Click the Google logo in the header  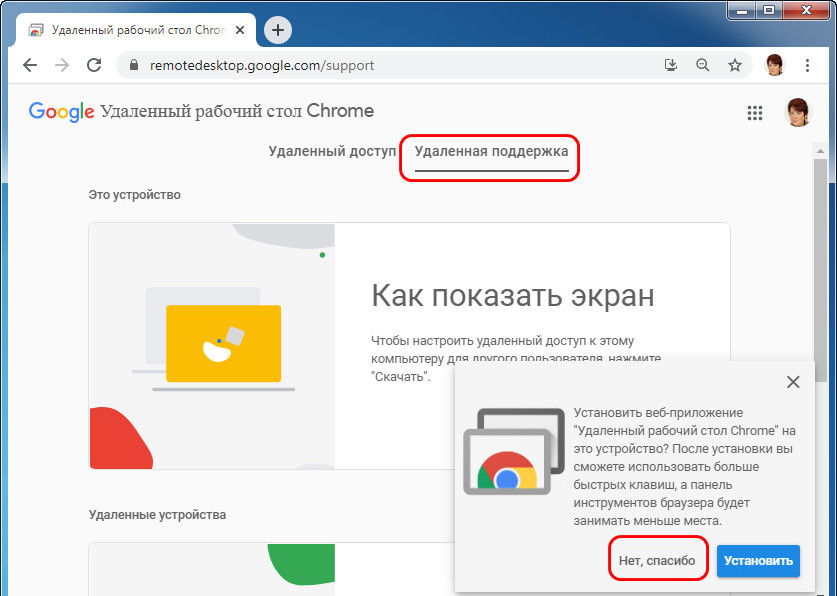point(61,111)
